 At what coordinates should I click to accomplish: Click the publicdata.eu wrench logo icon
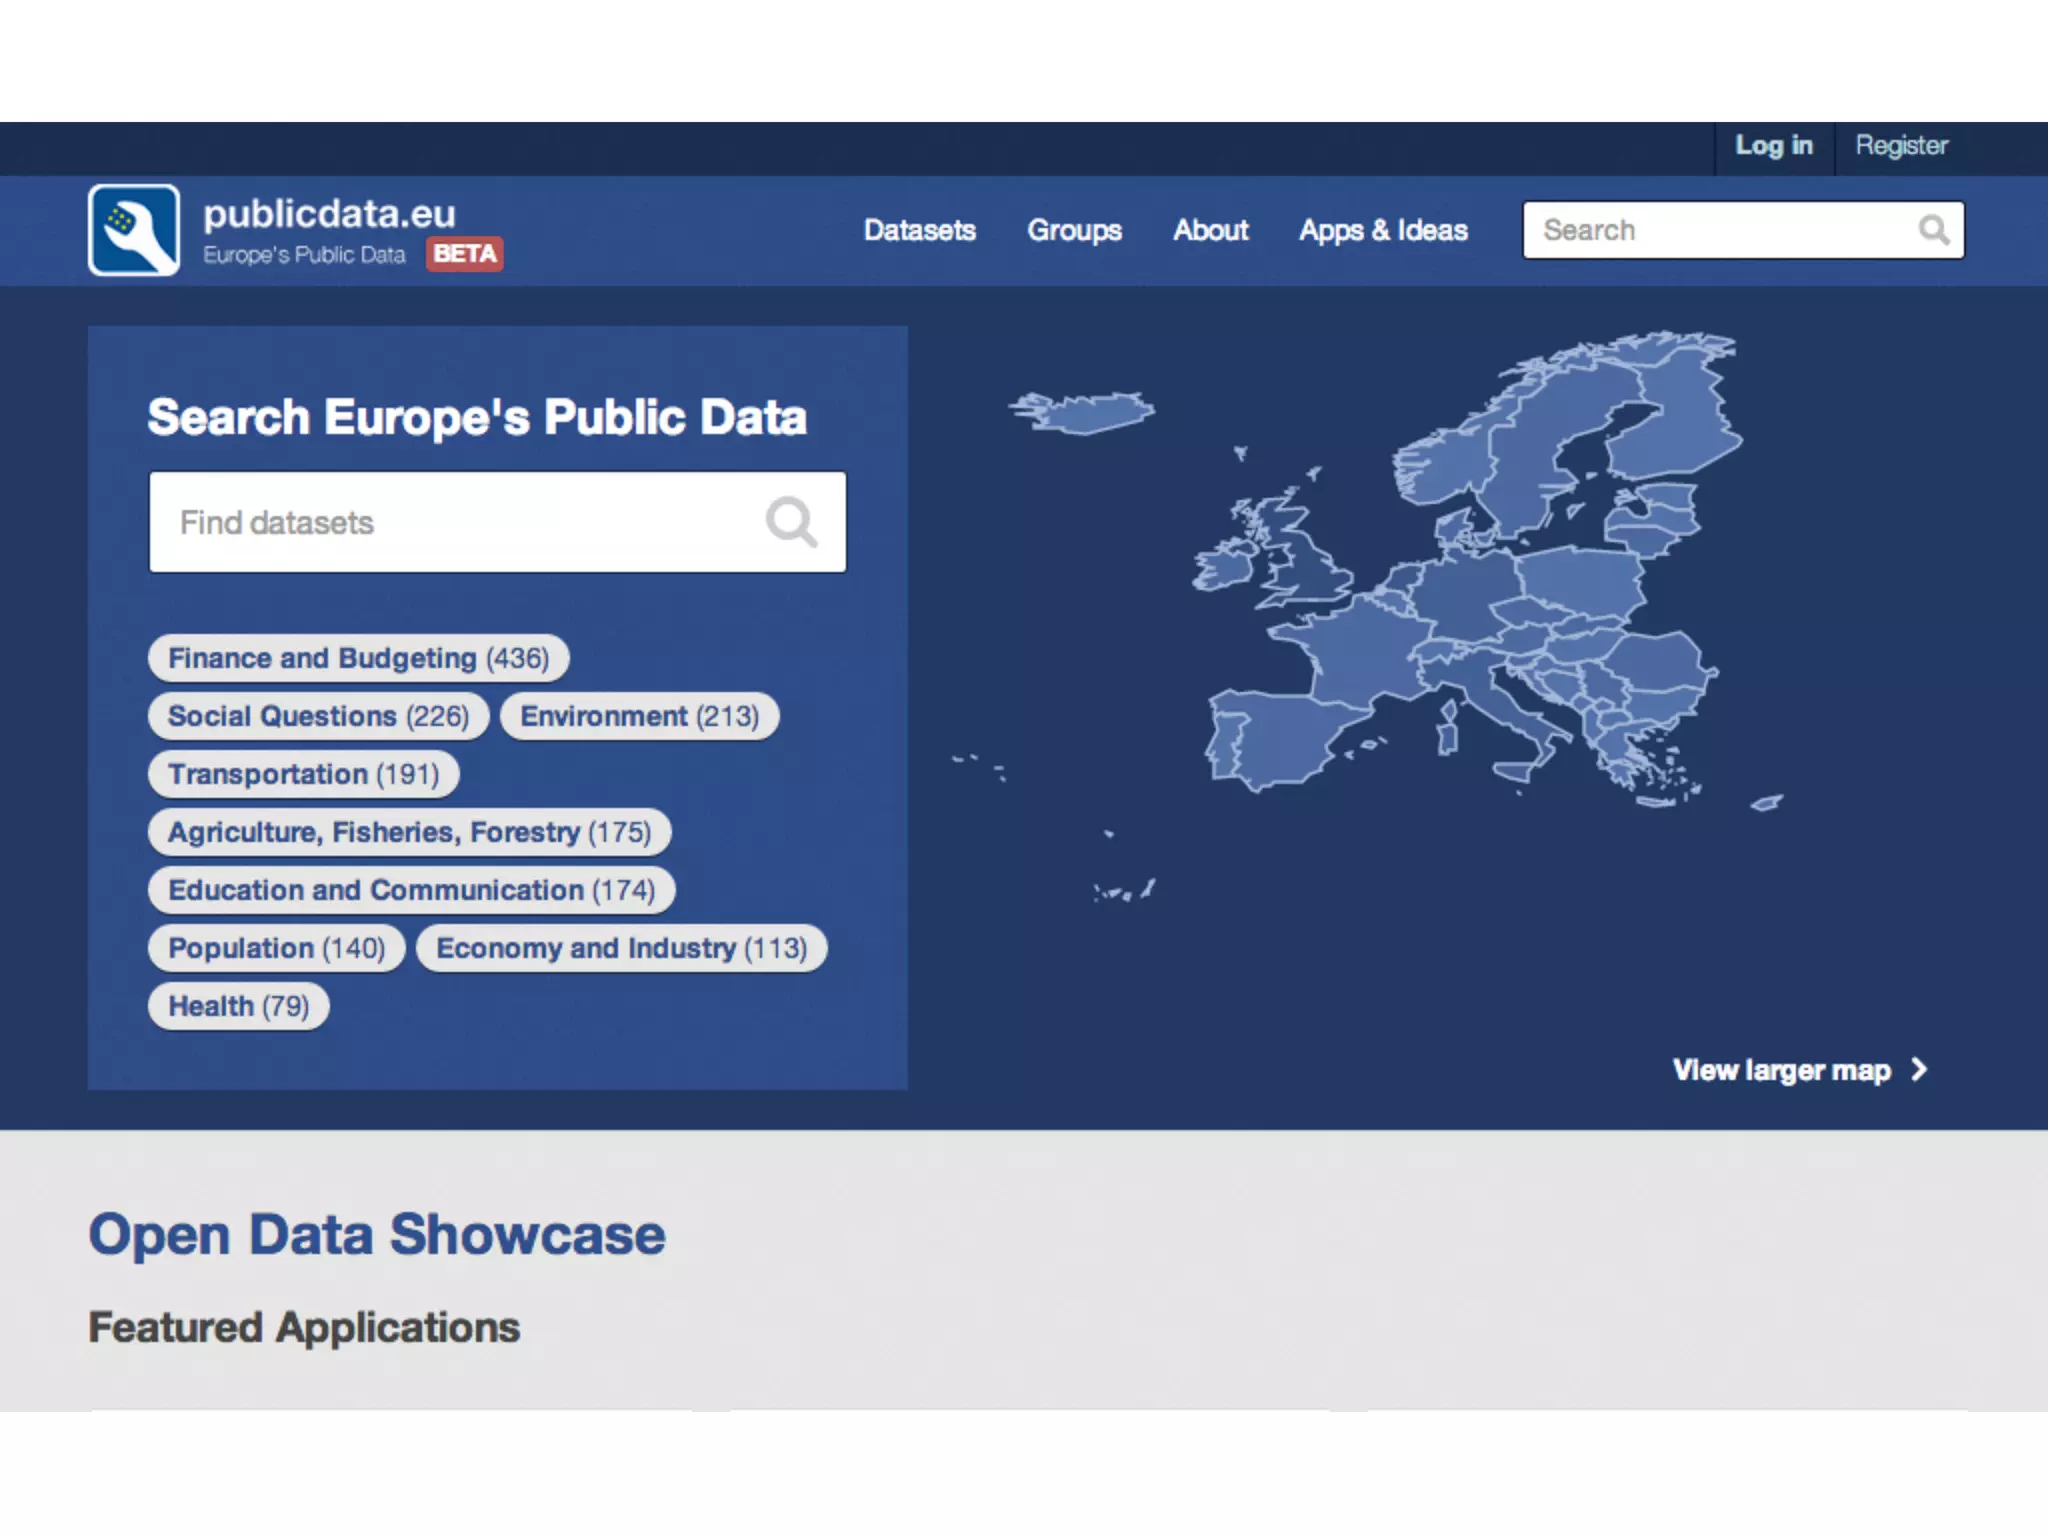(x=134, y=230)
